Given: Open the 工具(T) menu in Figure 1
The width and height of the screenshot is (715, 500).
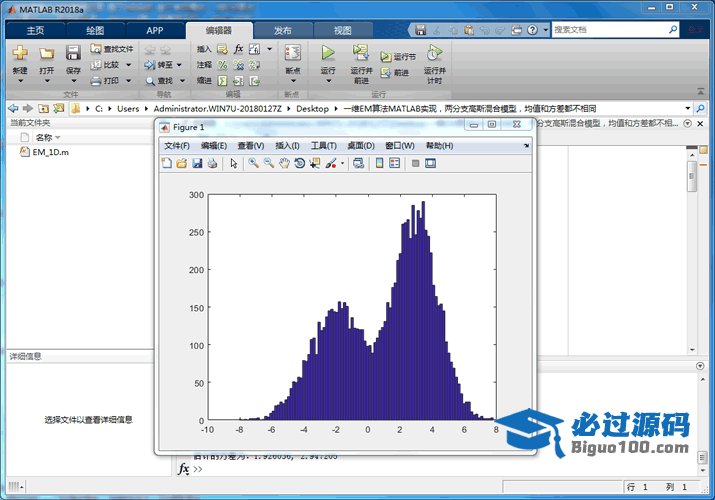Looking at the screenshot, I should coord(325,146).
